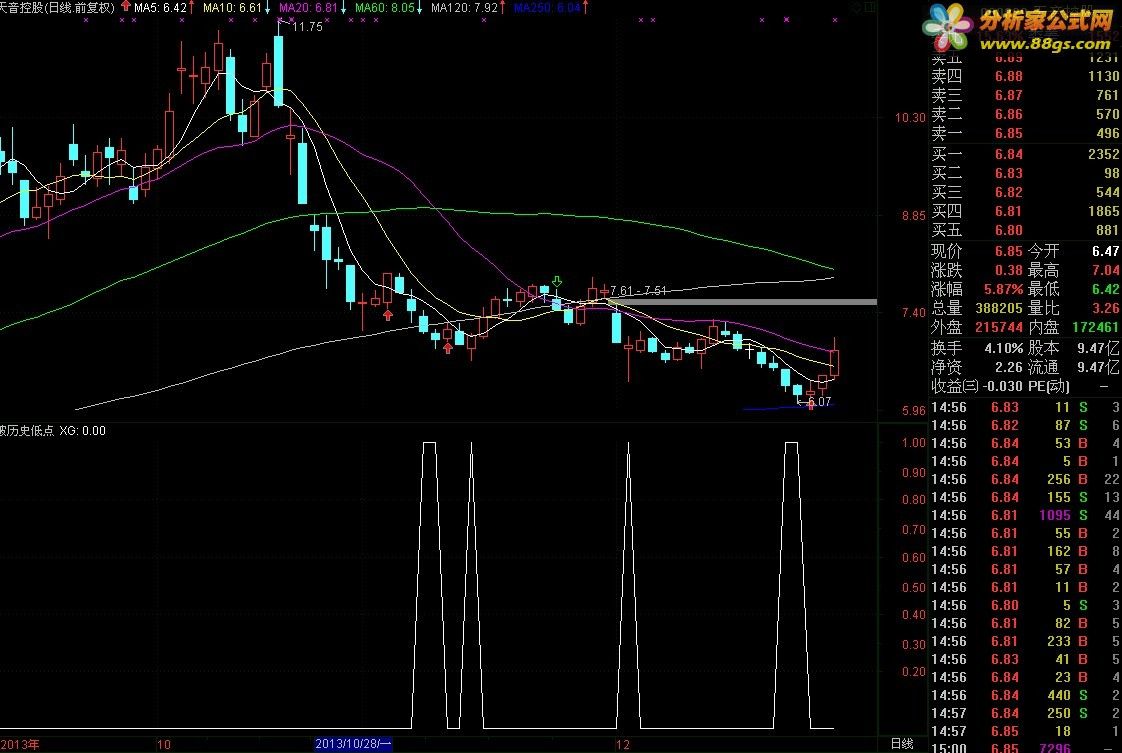The image size is (1122, 753).
Task: Click the 量比 3.26 value
Action: 1106,309
